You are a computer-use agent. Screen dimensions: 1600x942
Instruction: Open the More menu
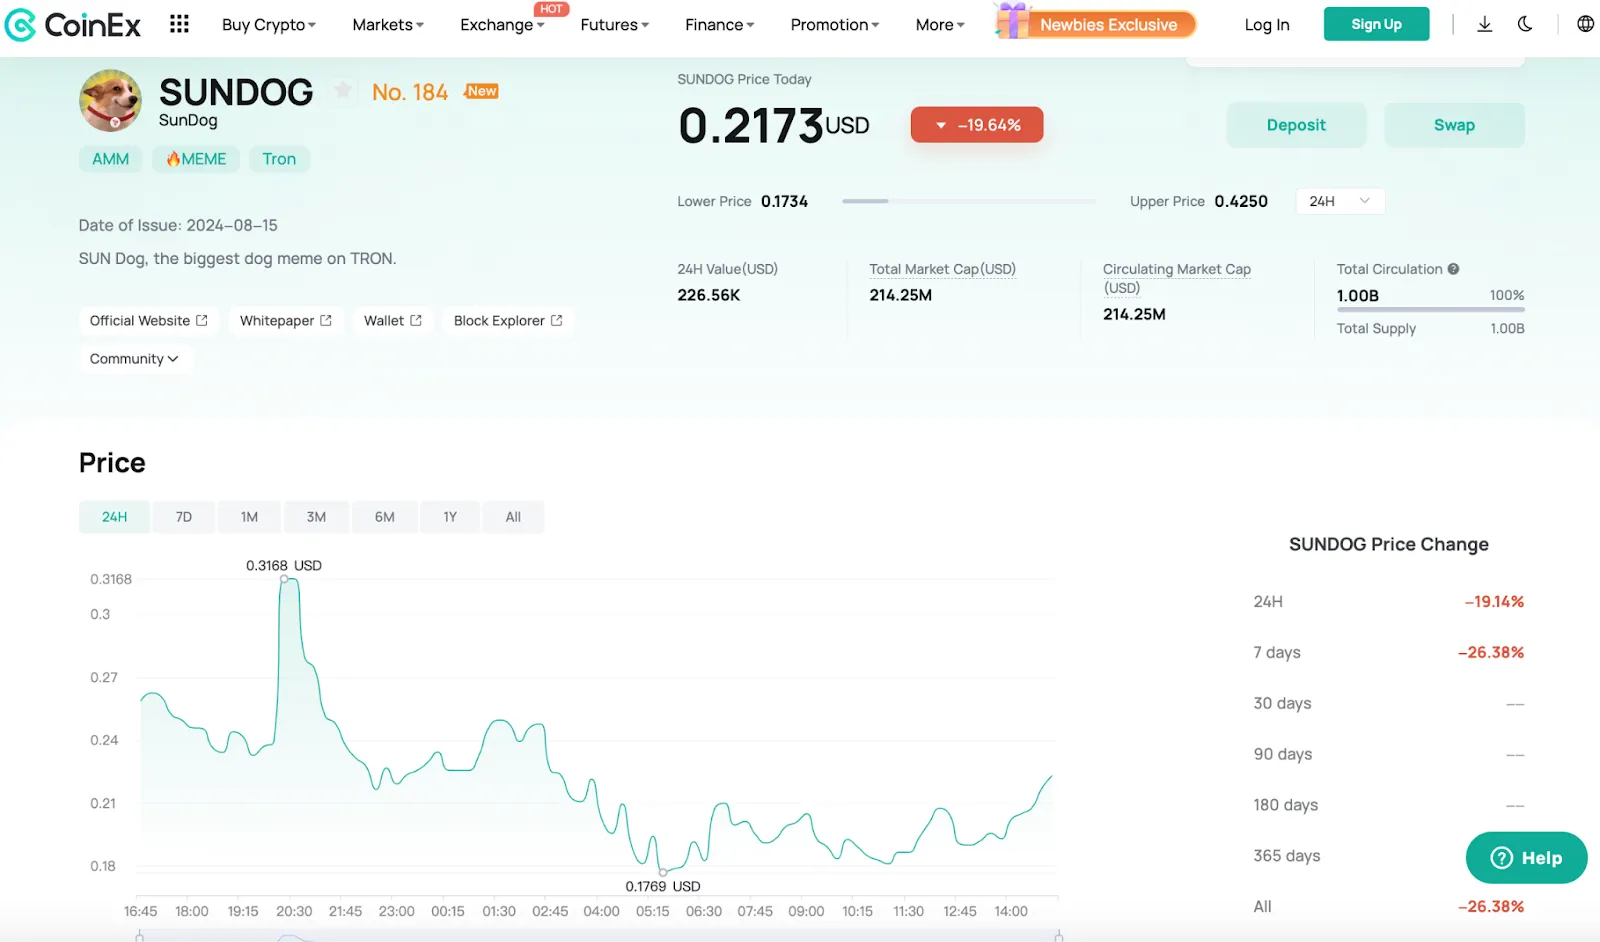[x=940, y=24]
